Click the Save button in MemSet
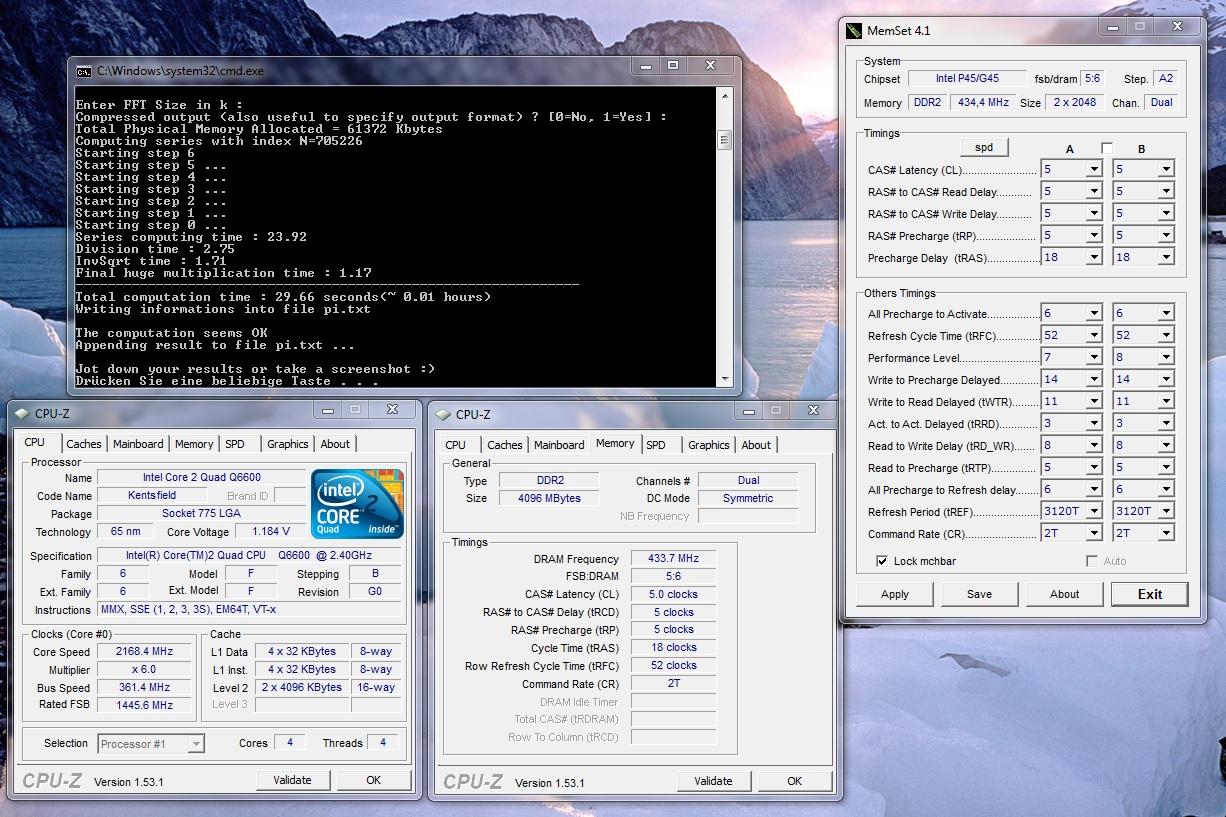The width and height of the screenshot is (1226, 817). click(979, 594)
